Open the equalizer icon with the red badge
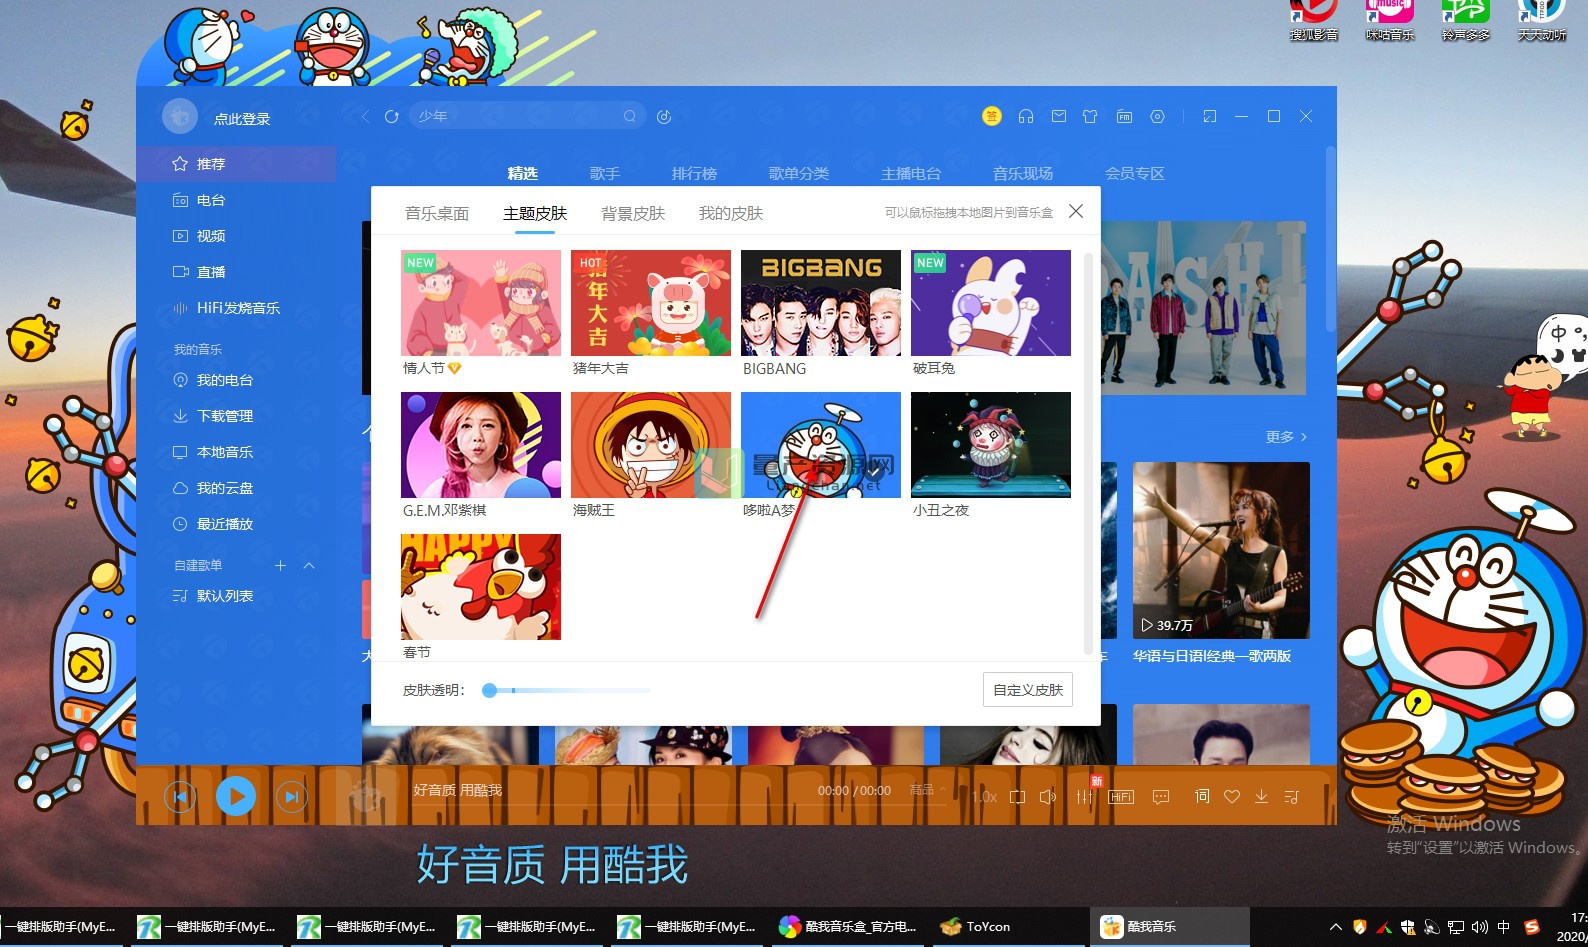This screenshot has height=947, width=1588. tap(1086, 795)
